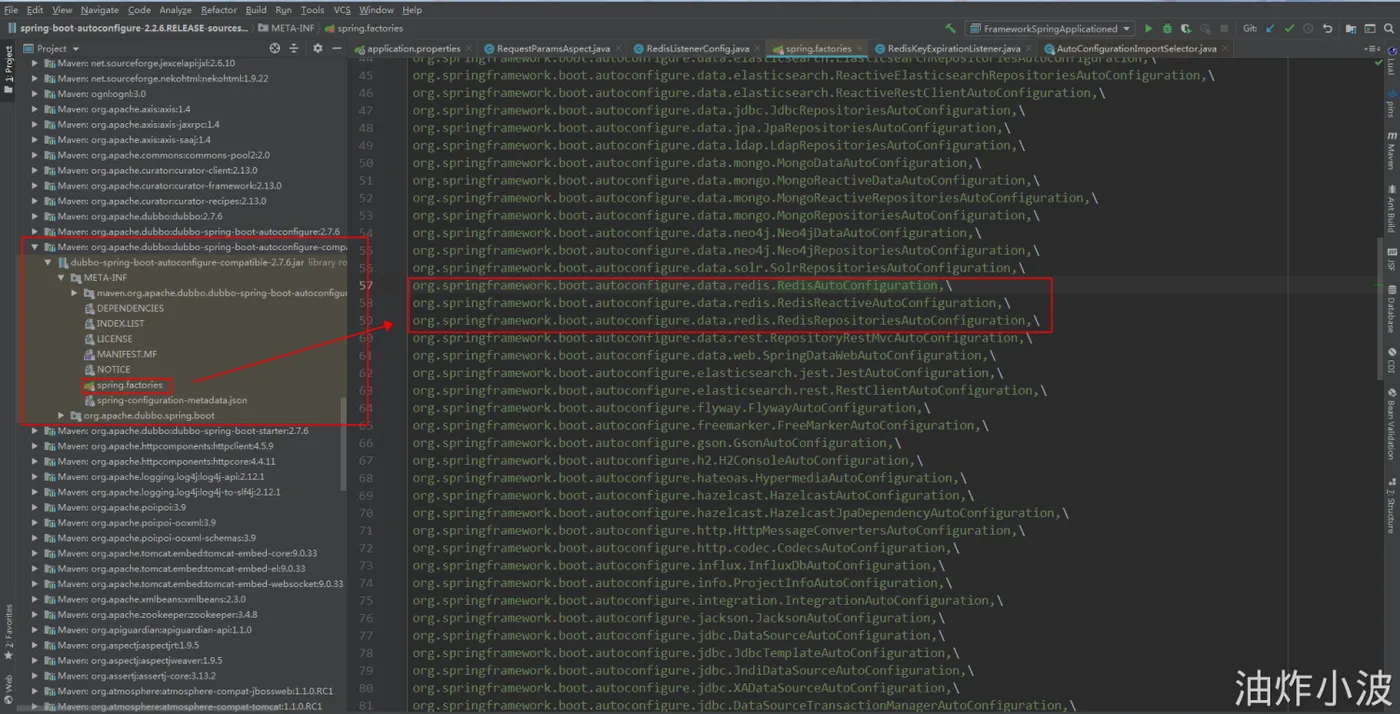Image resolution: width=1400 pixels, height=714 pixels.
Task: Select the DEPENDENCIES file in tree
Action: pyautogui.click(x=130, y=308)
